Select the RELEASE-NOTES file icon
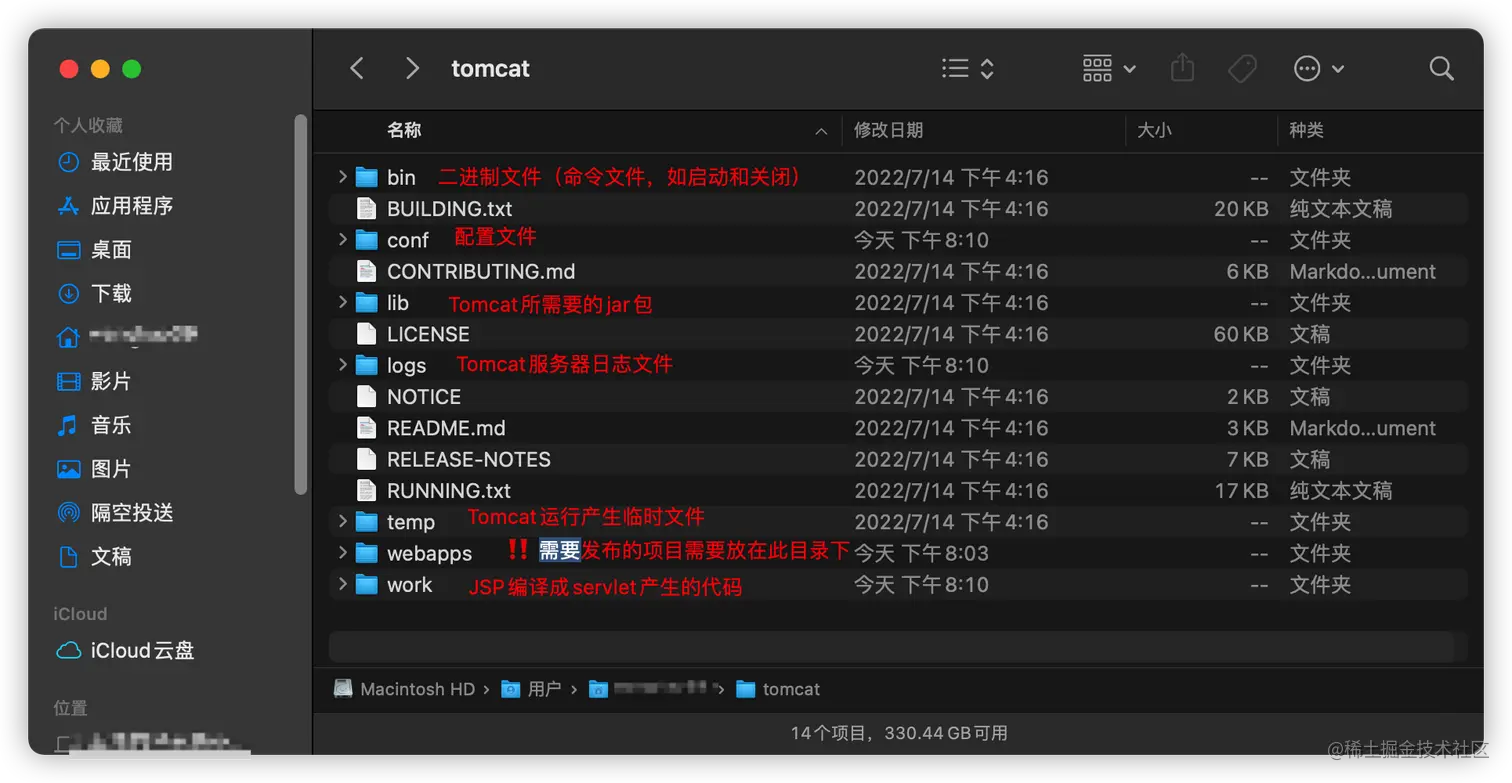The image size is (1512, 783). click(367, 459)
